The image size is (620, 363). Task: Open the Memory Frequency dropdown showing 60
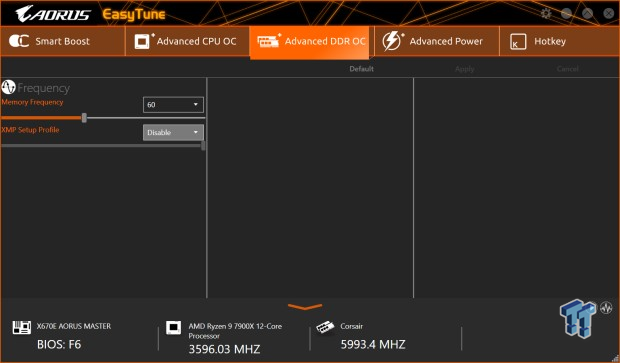(173, 105)
